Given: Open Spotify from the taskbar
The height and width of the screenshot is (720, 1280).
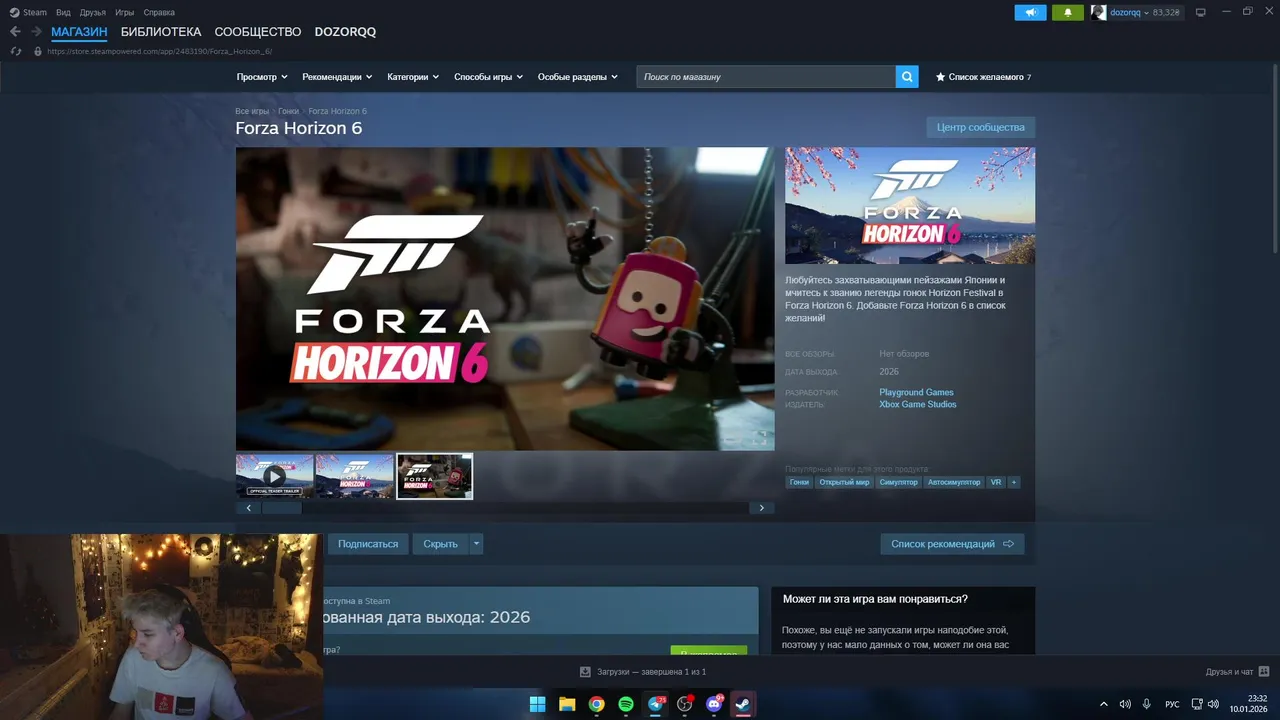Looking at the screenshot, I should (x=626, y=704).
